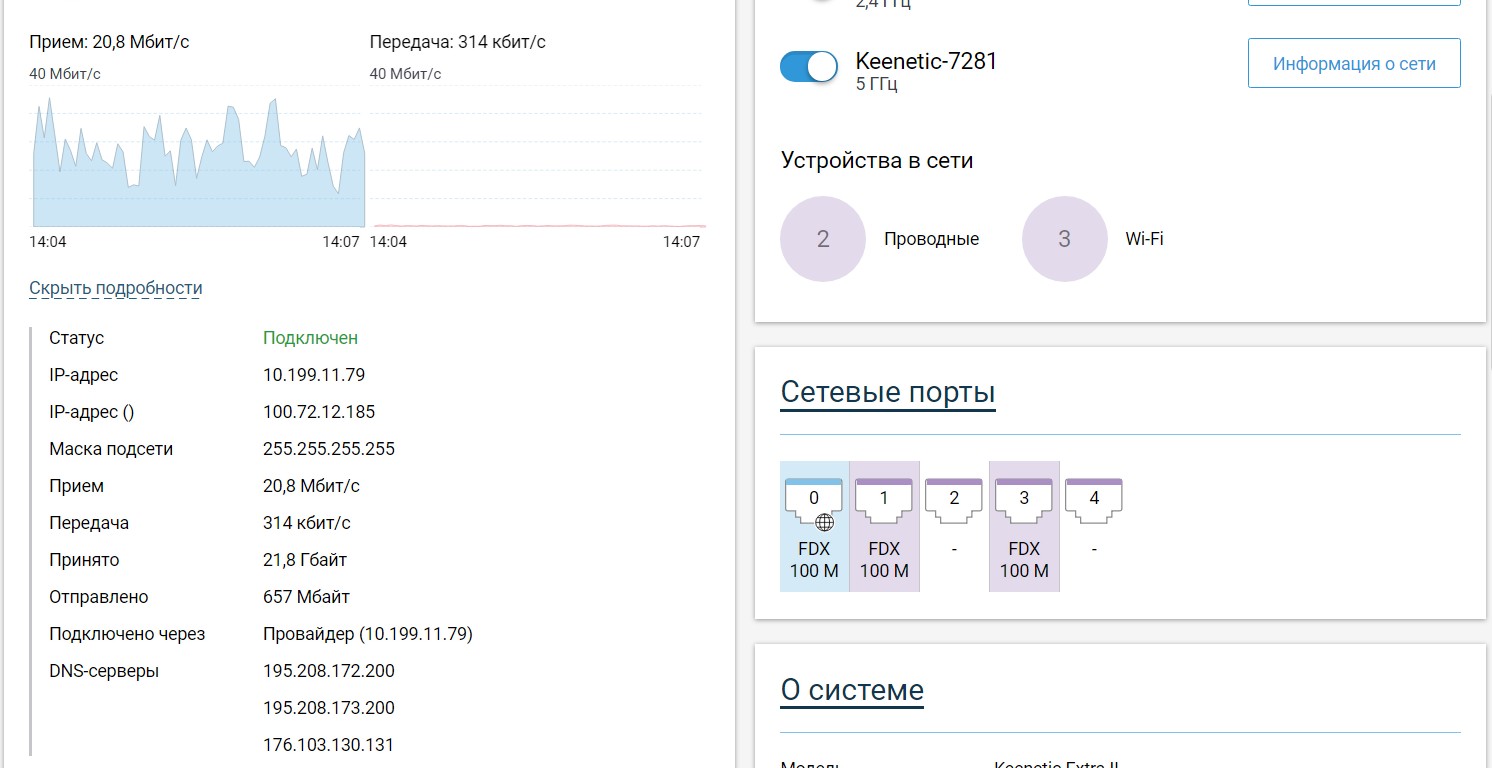Screen dimensions: 1492x768
Task: Open wired devices count circle showing 2
Action: tap(823, 239)
